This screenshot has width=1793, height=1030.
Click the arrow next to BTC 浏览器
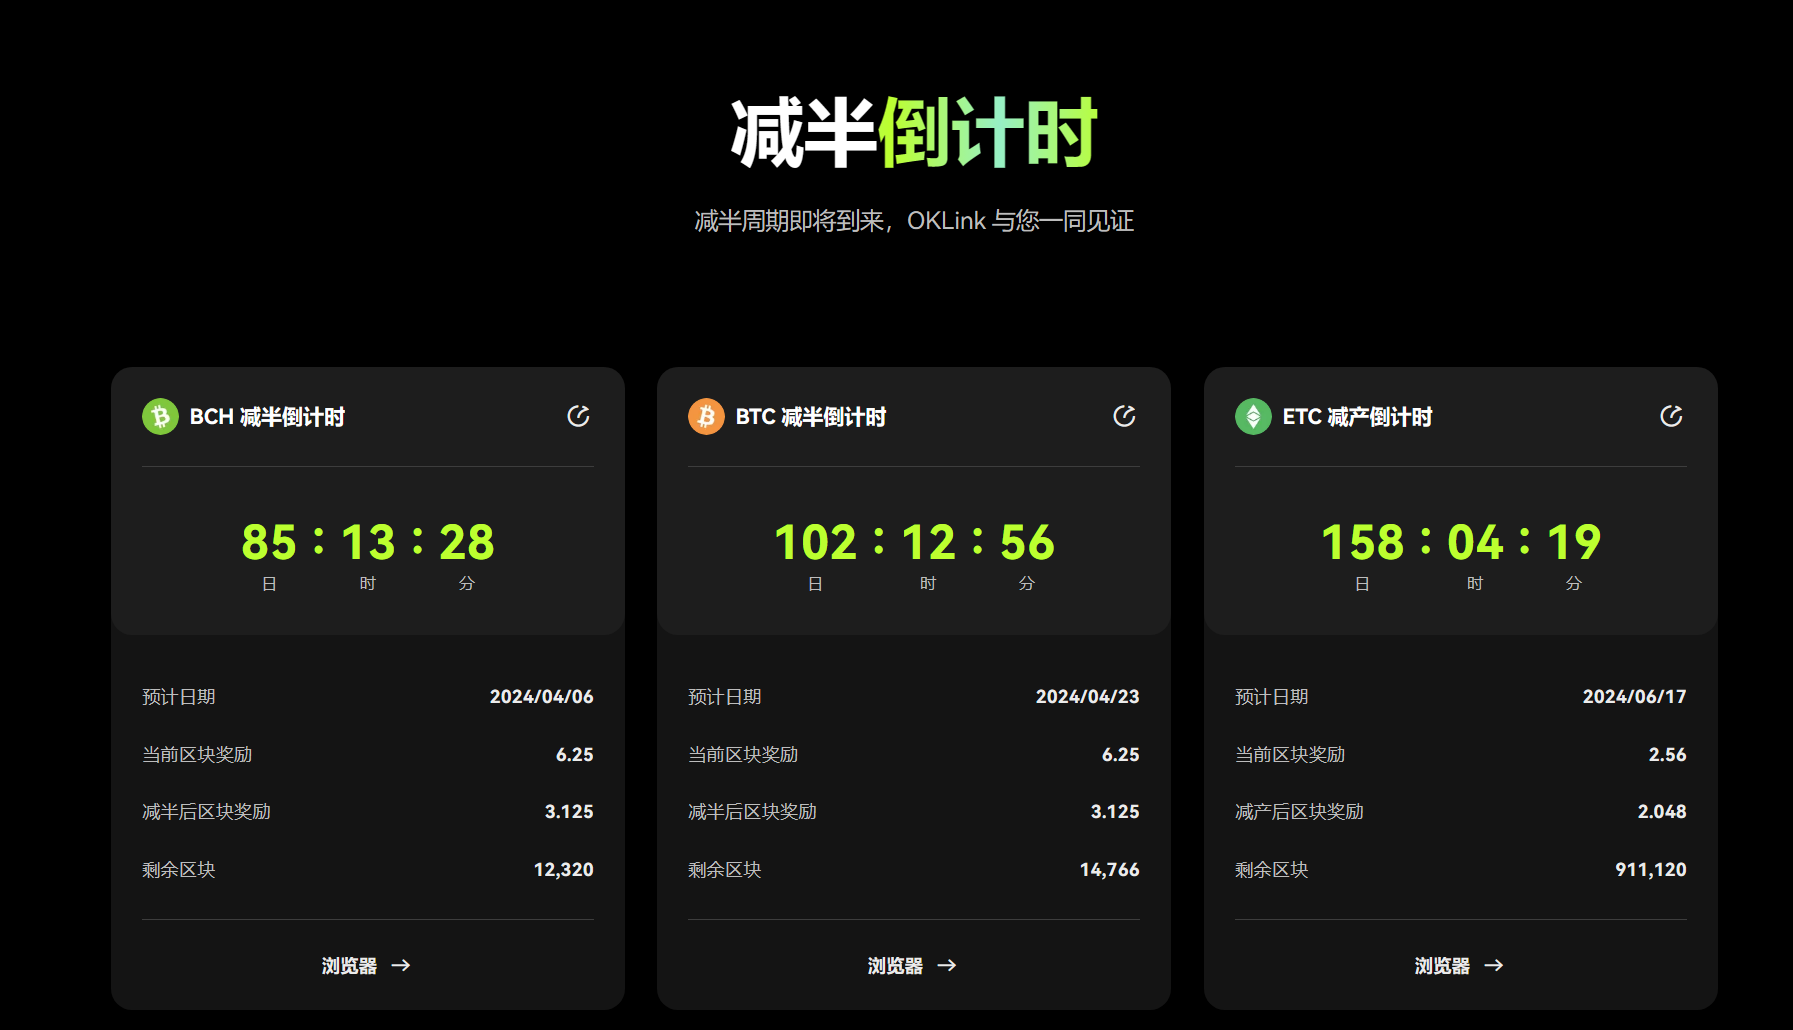[947, 965]
